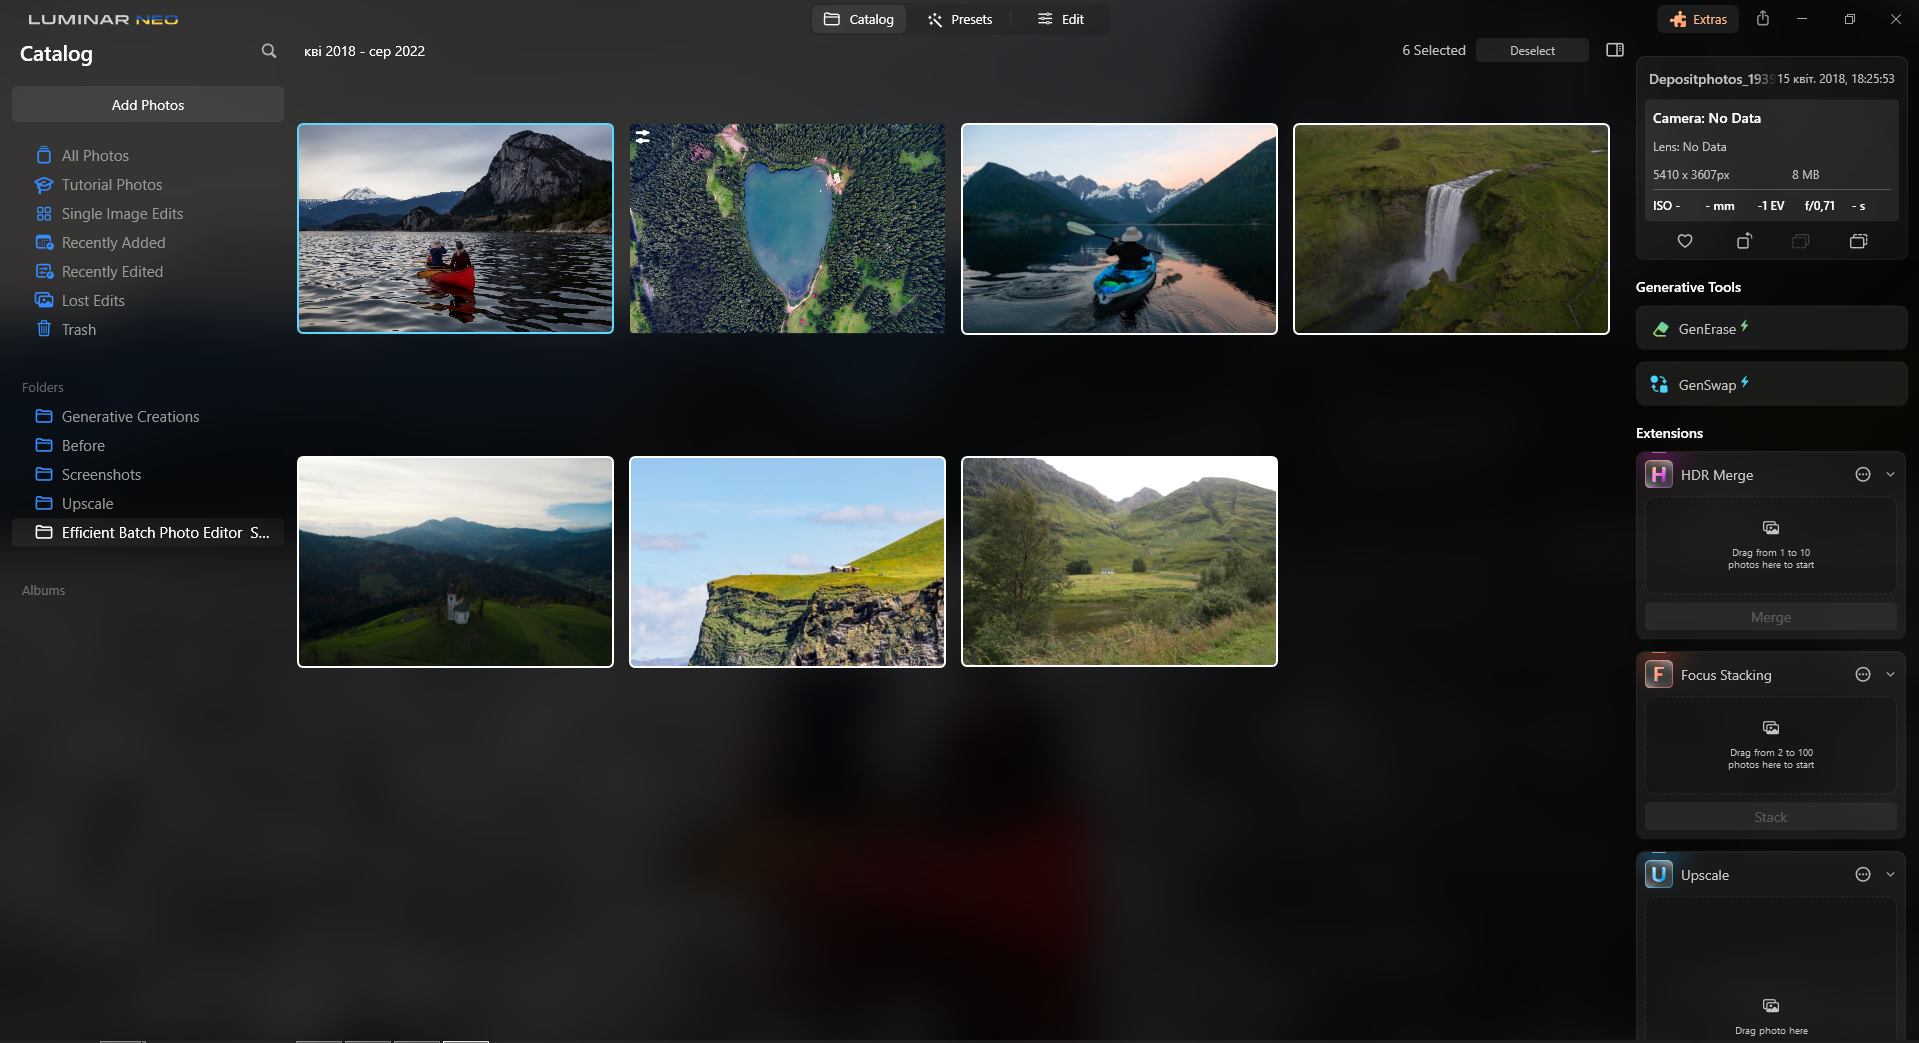
Task: Click the HDR Merge 'Merge' button
Action: 1771,617
